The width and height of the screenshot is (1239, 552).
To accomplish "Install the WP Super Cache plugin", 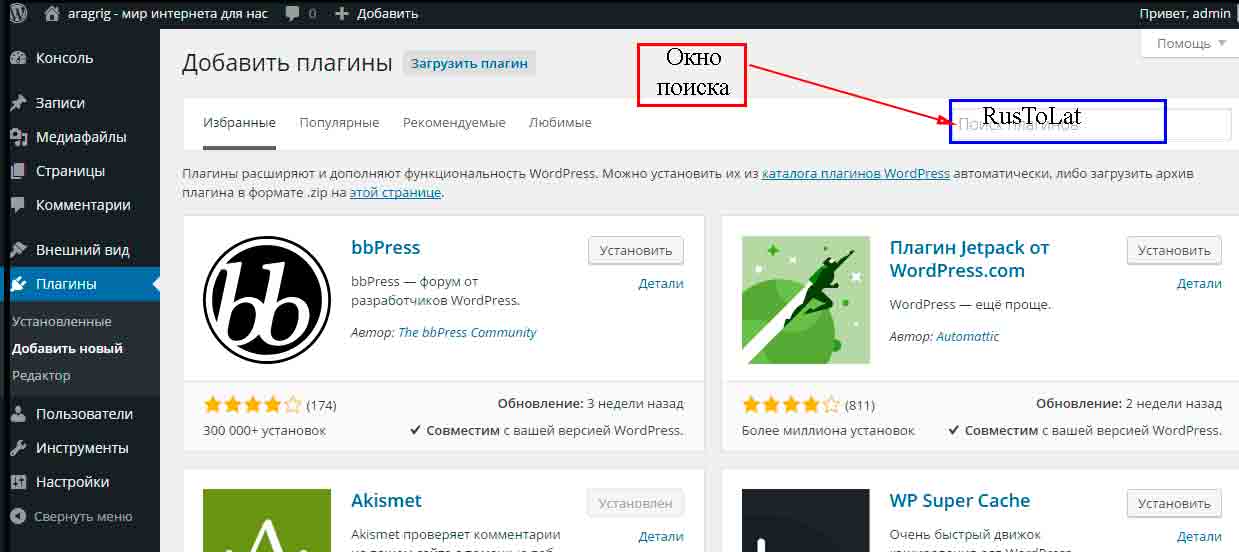I will [1174, 503].
